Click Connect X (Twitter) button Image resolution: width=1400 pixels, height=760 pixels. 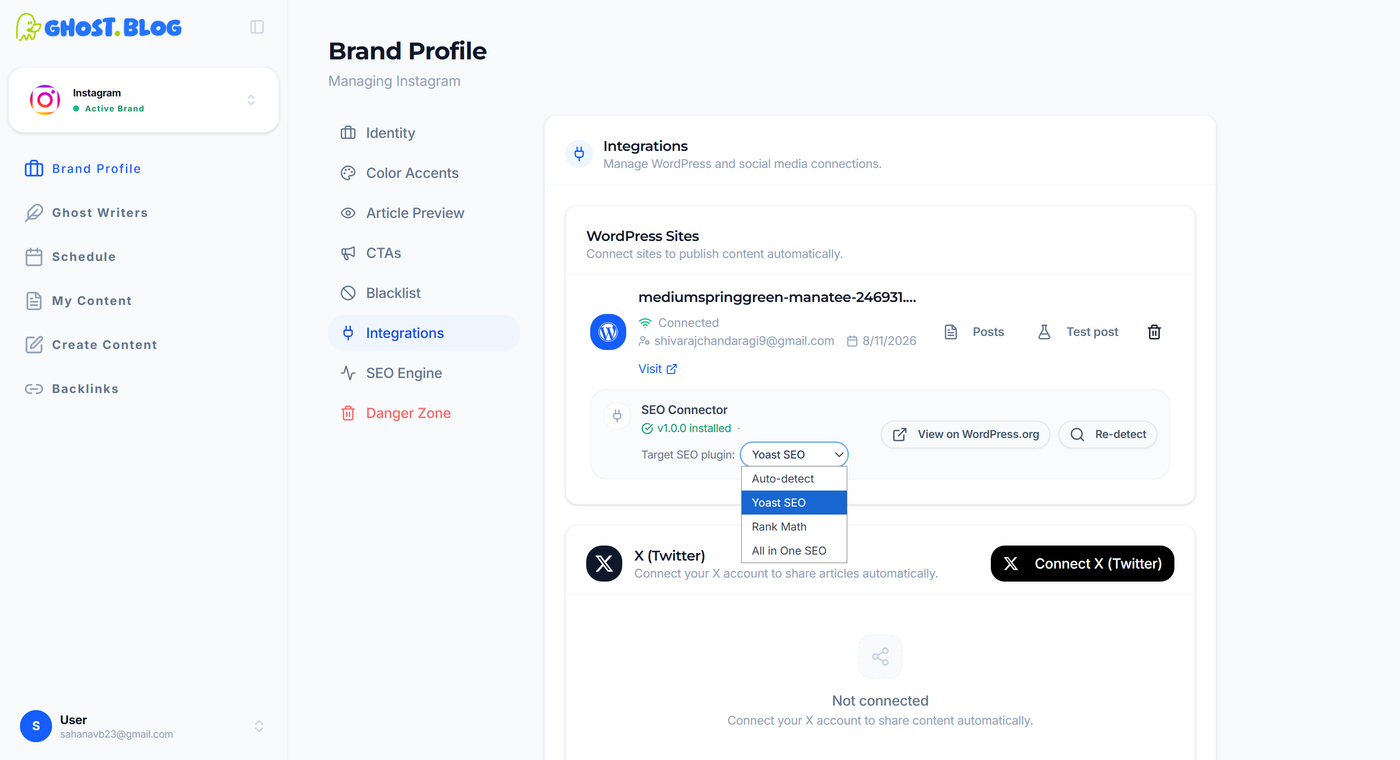click(x=1082, y=563)
